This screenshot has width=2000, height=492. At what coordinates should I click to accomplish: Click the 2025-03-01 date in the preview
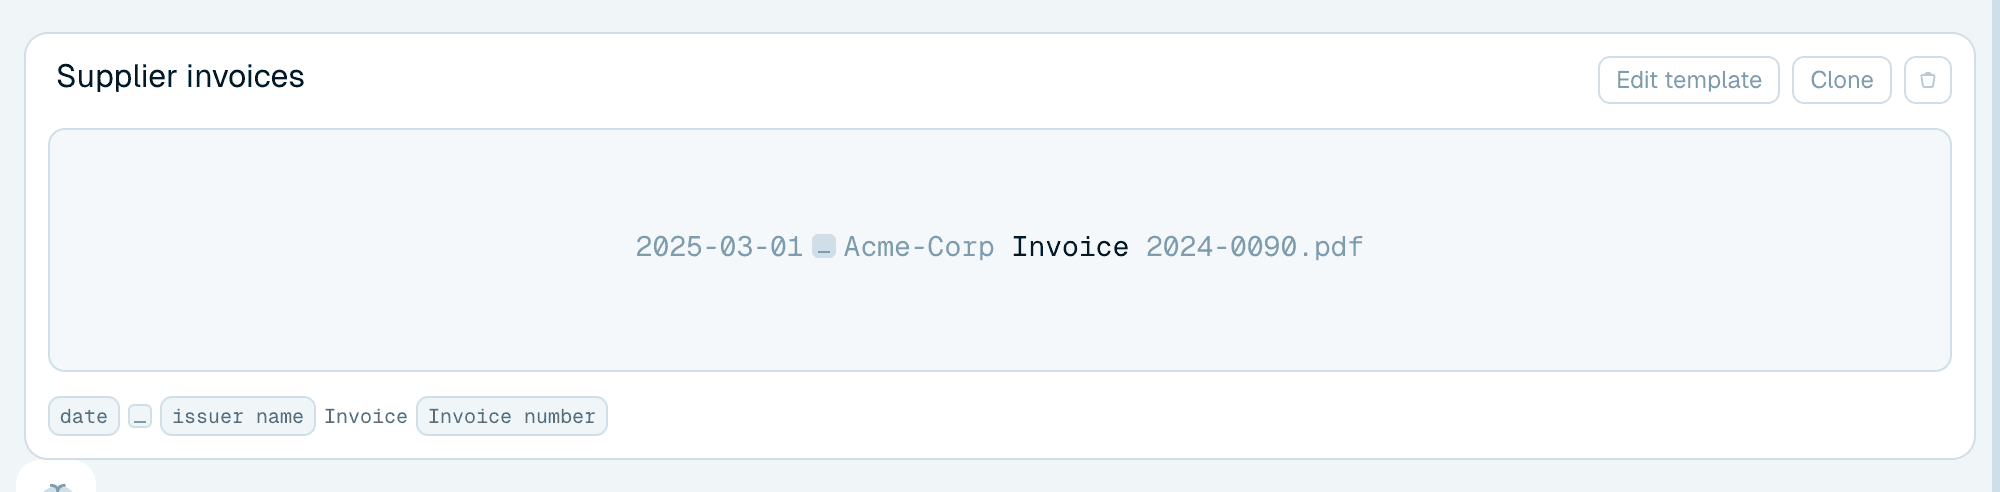pos(719,247)
